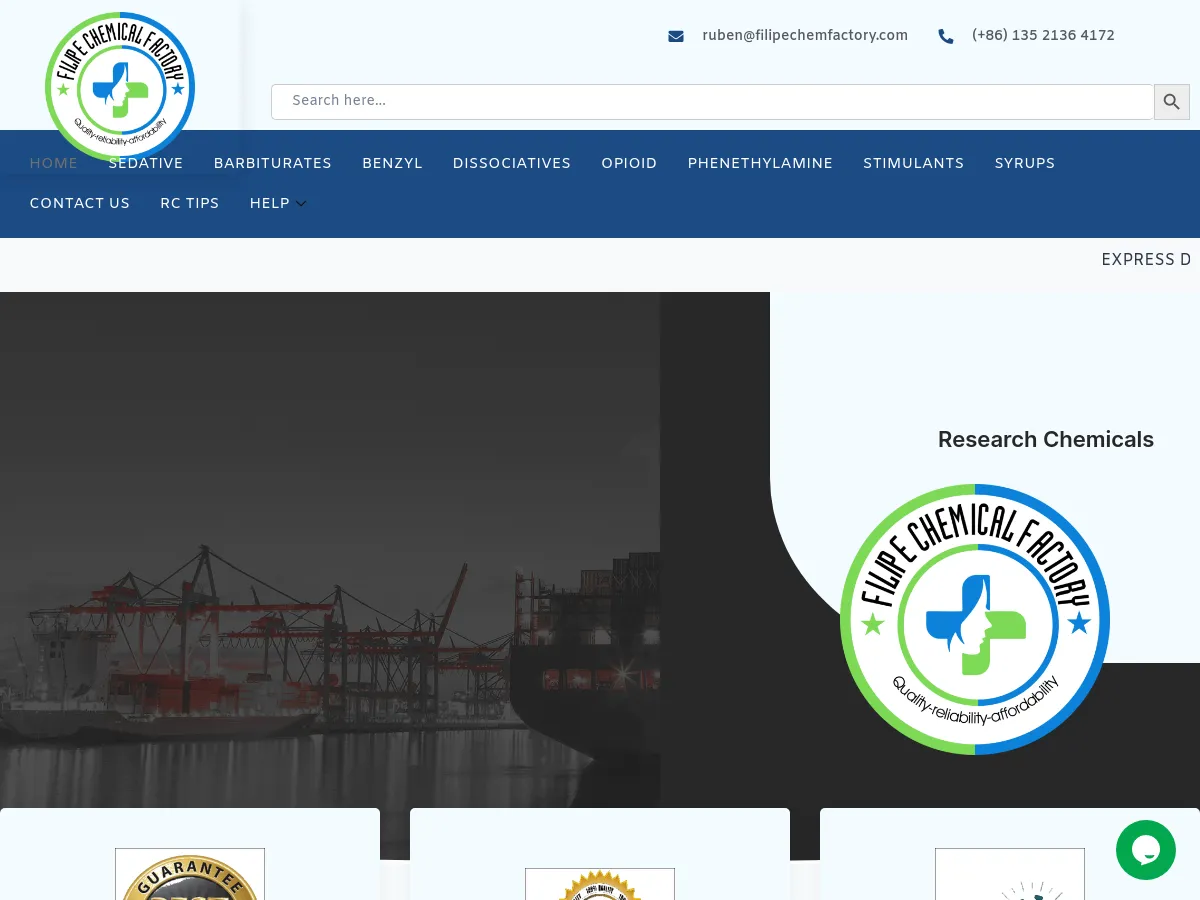The height and width of the screenshot is (900, 1200).
Task: Go to the CONTACT US page
Action: pos(80,203)
